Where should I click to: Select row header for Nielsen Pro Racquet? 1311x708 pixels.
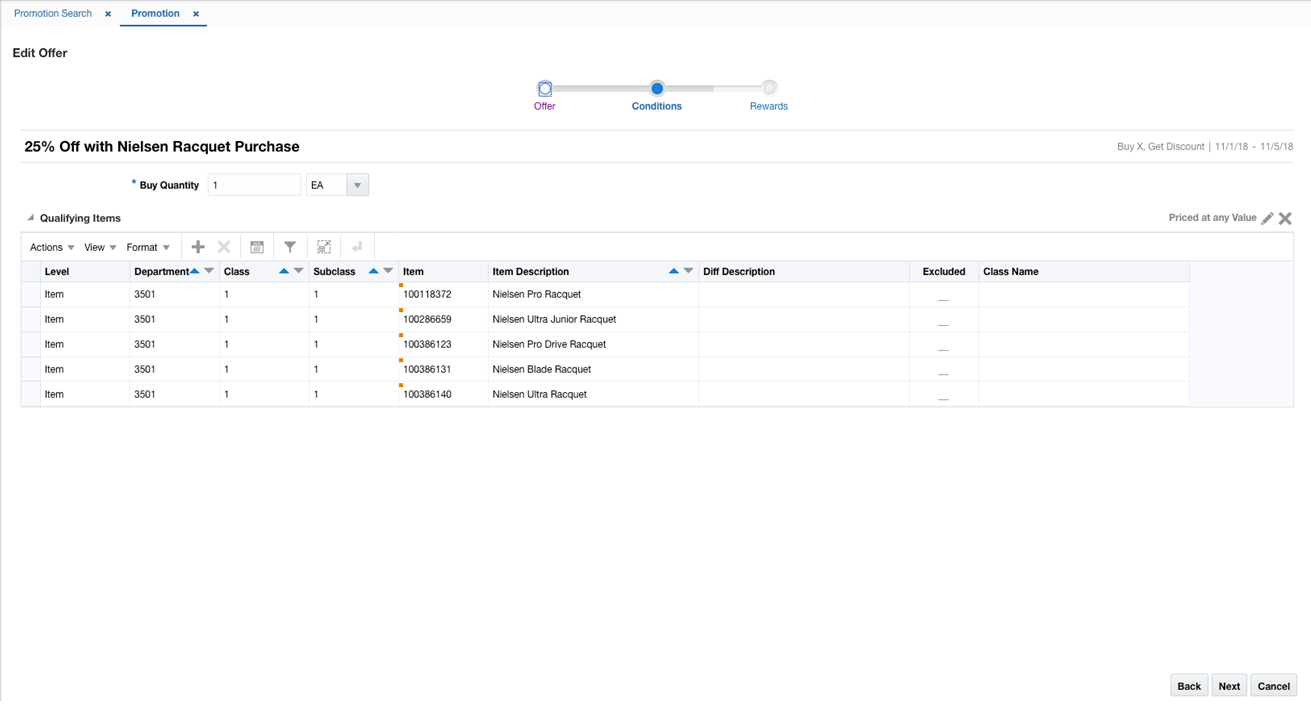tap(30, 294)
